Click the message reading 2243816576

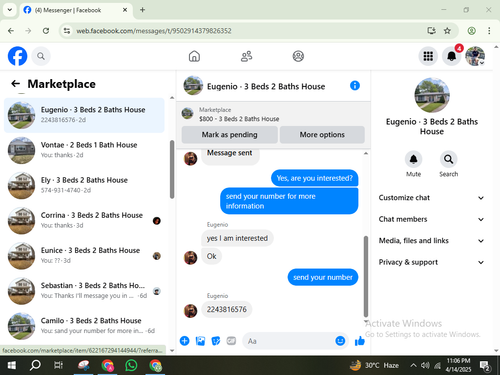click(x=227, y=309)
